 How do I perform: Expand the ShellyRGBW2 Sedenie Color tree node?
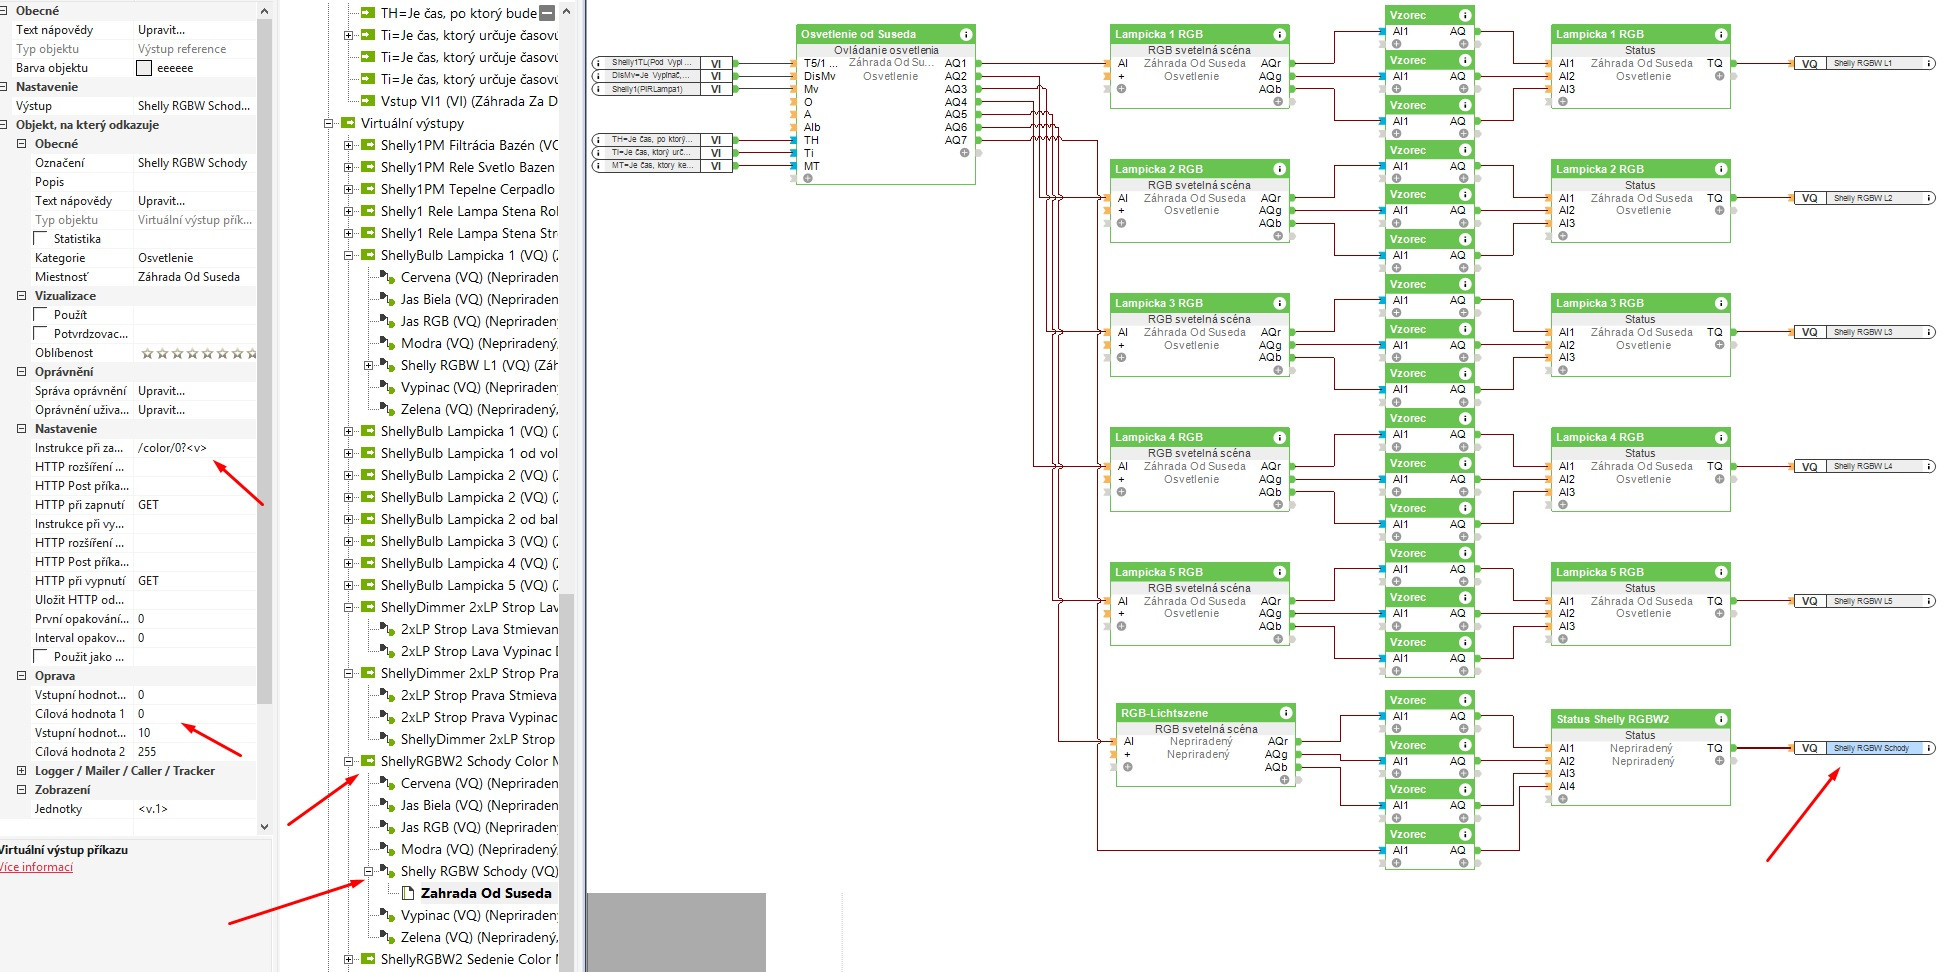(349, 959)
